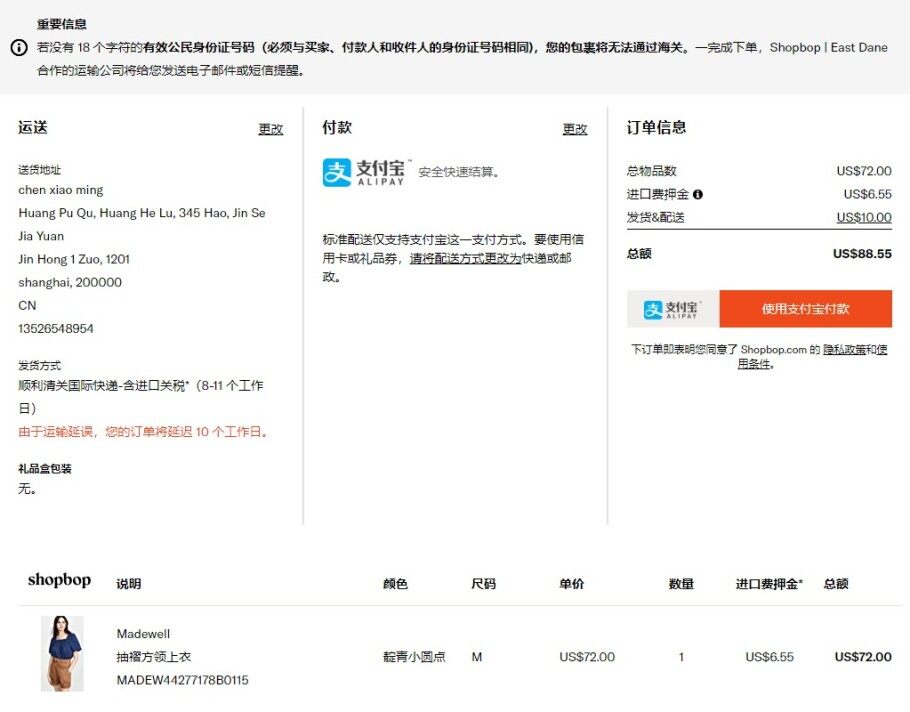
Task: Click the orange 使用支付宝付款 button
Action: coord(806,309)
